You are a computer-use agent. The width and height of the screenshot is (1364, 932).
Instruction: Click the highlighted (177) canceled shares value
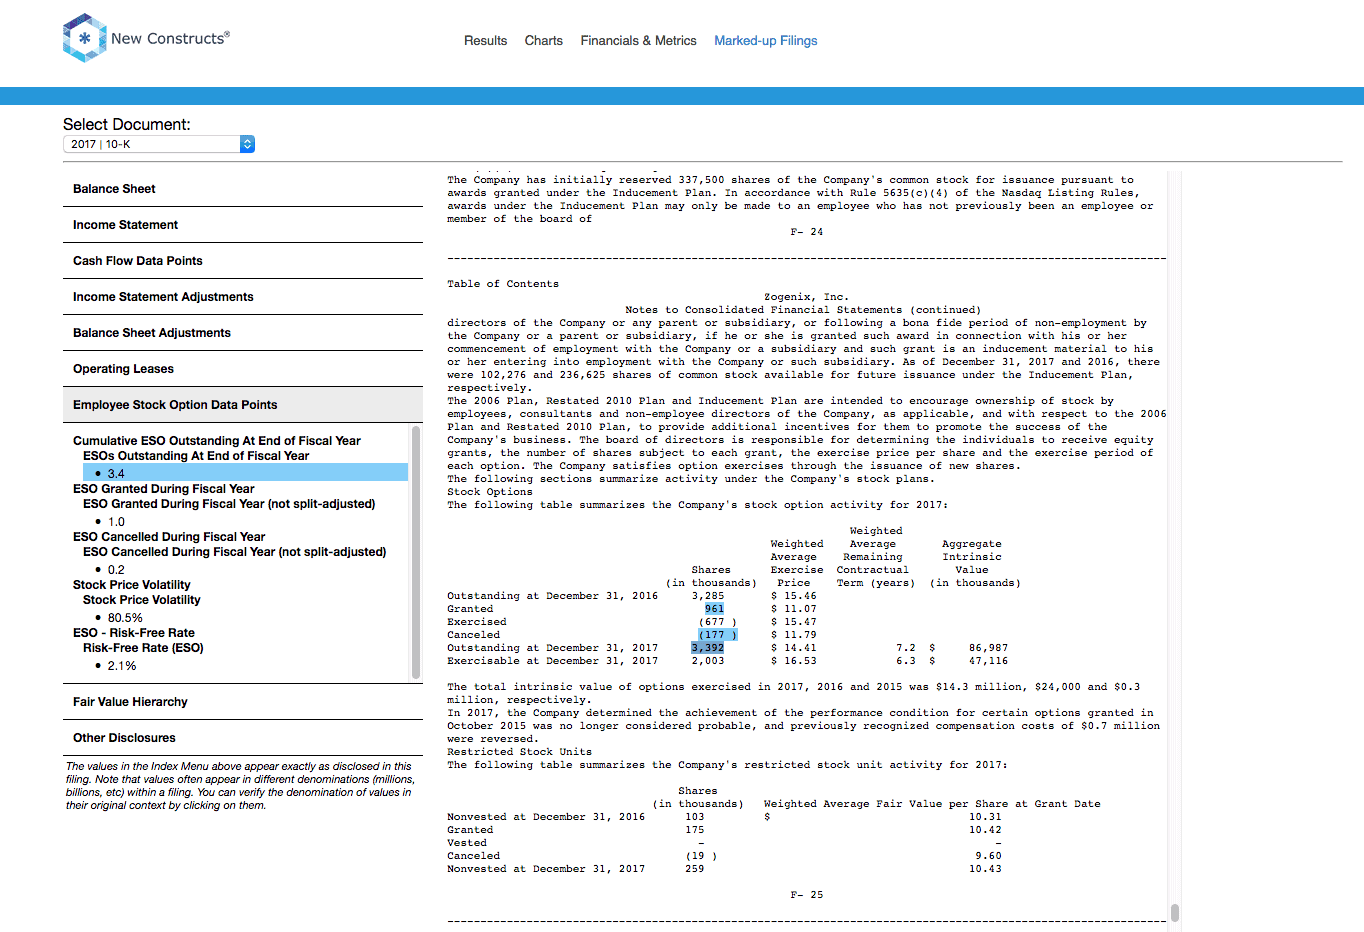(718, 635)
